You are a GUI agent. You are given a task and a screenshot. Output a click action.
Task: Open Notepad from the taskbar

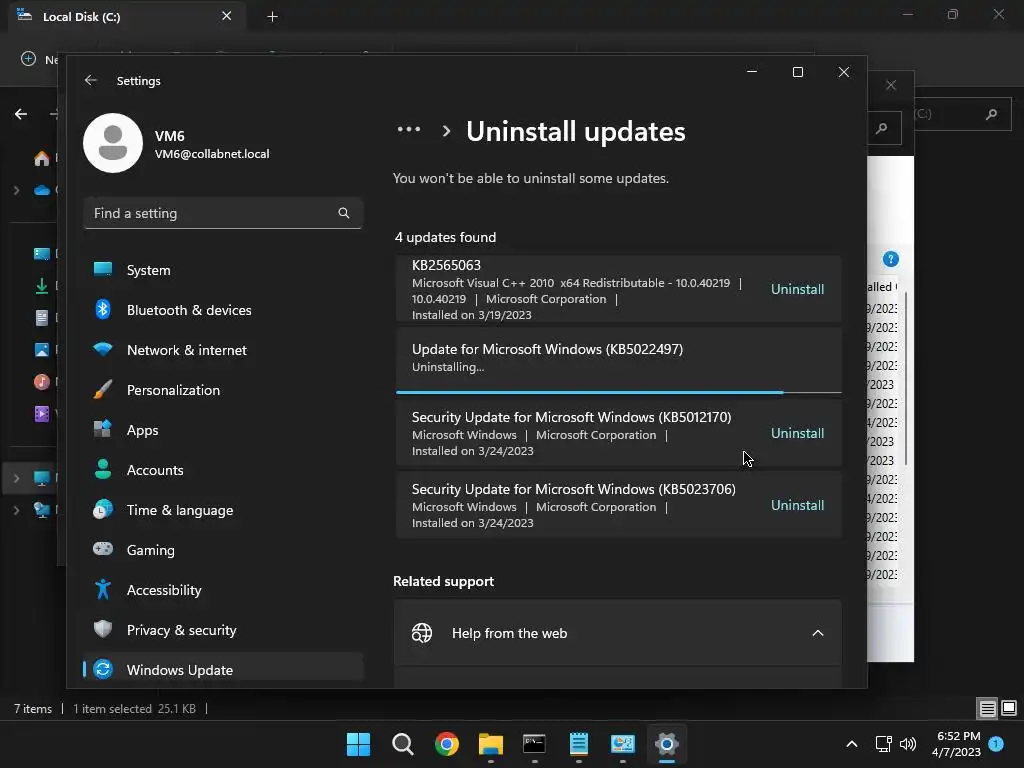579,744
